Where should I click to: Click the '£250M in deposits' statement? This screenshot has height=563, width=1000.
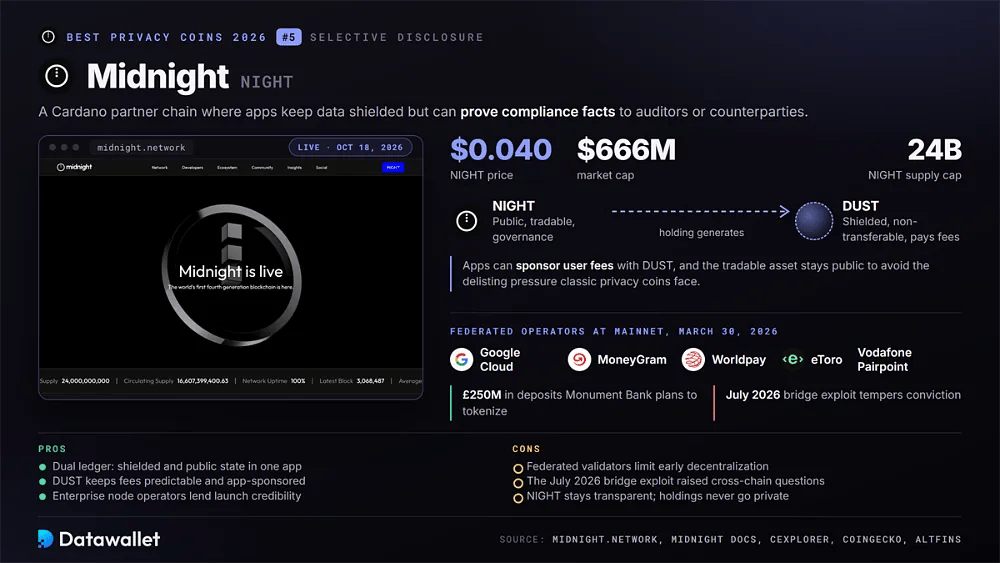(579, 403)
